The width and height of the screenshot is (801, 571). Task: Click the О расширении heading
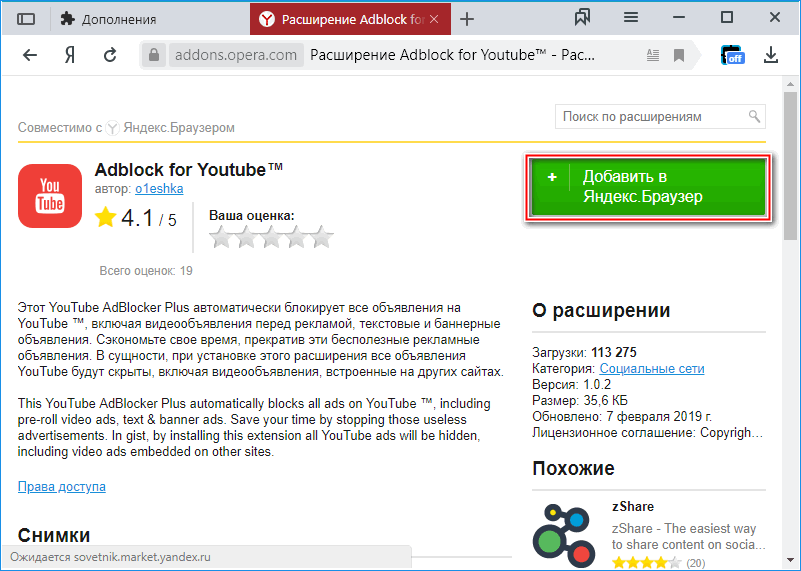point(601,310)
